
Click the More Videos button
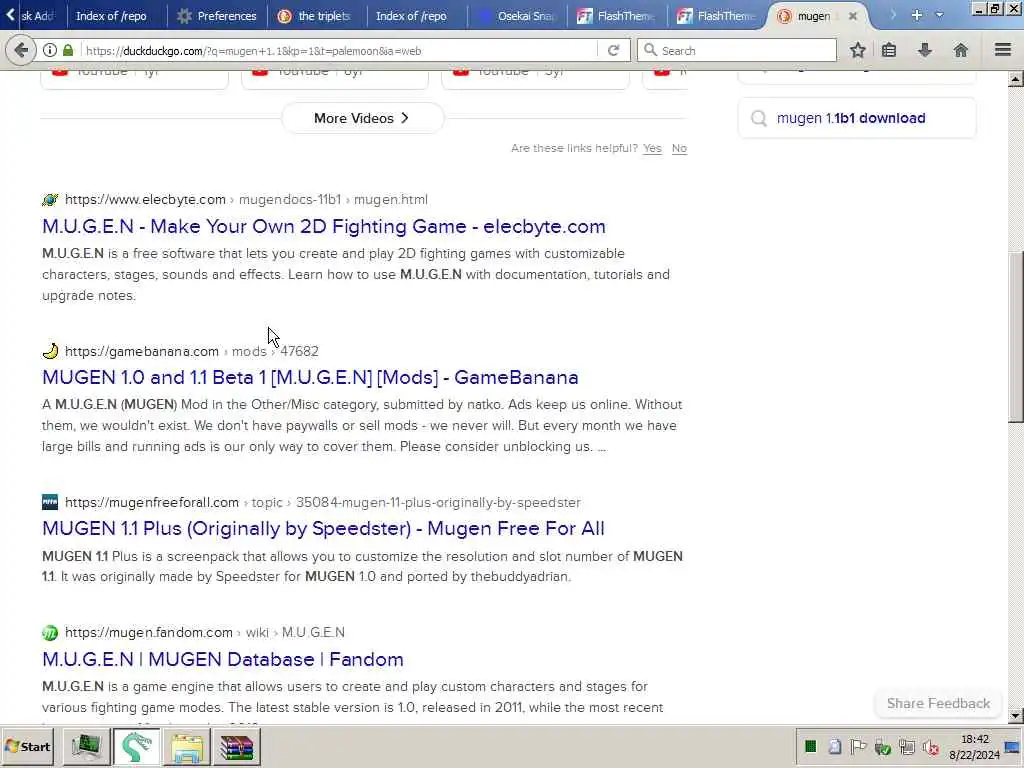[362, 118]
